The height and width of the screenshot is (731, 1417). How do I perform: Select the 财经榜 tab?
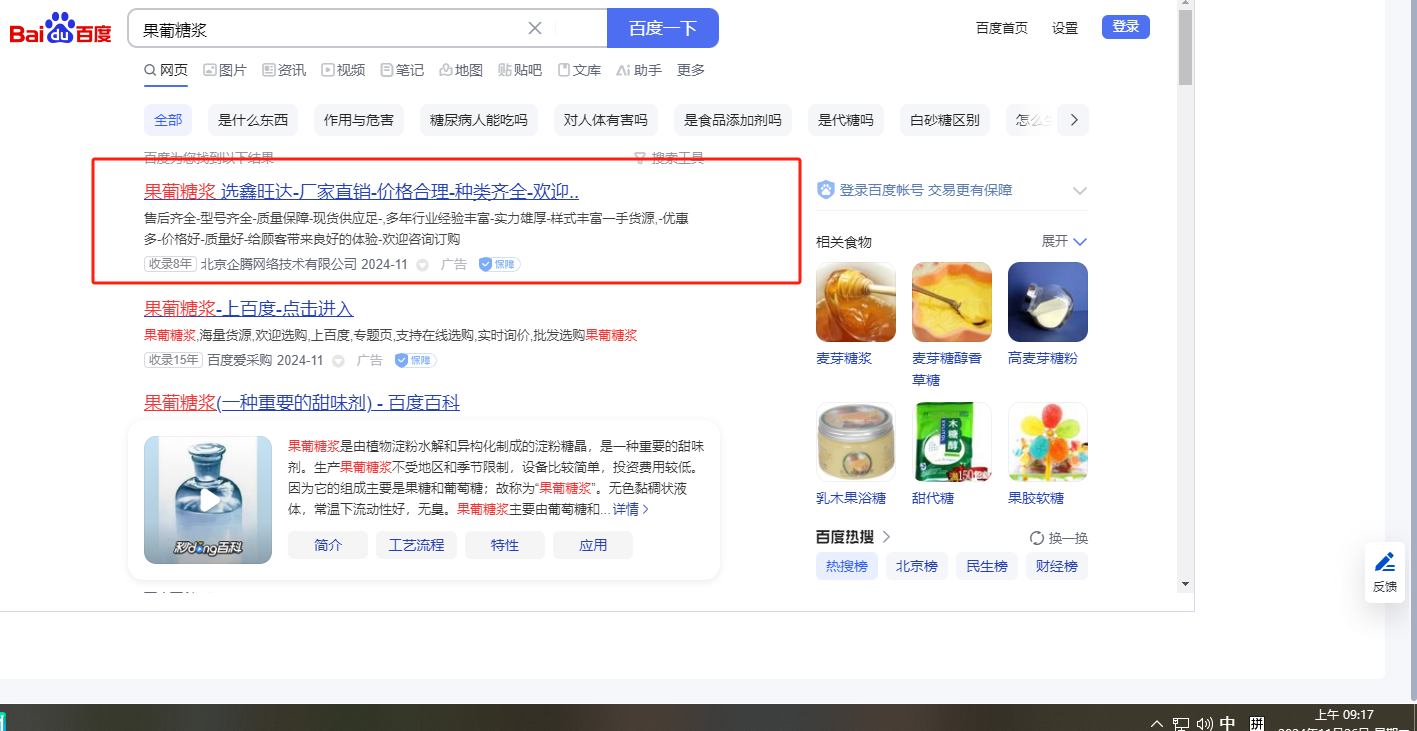[1057, 566]
